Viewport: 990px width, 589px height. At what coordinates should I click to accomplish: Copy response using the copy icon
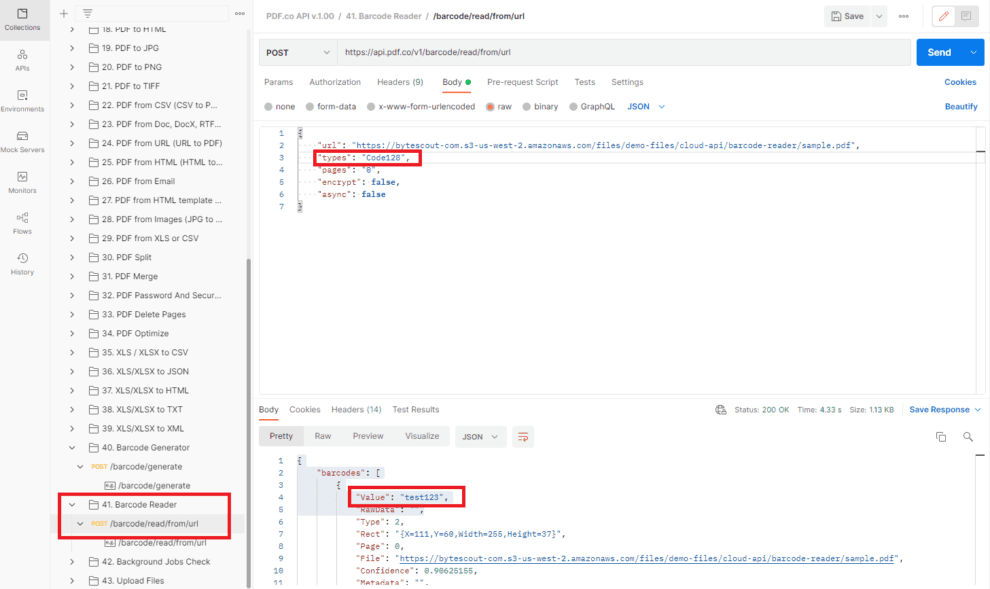940,437
